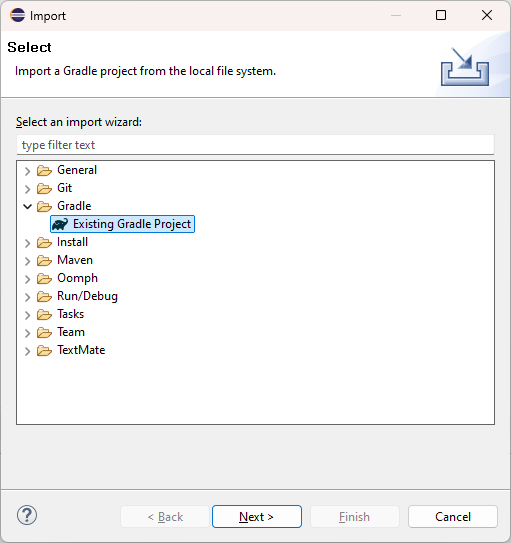
Task: Maximize the Import dialog window
Action: [441, 15]
